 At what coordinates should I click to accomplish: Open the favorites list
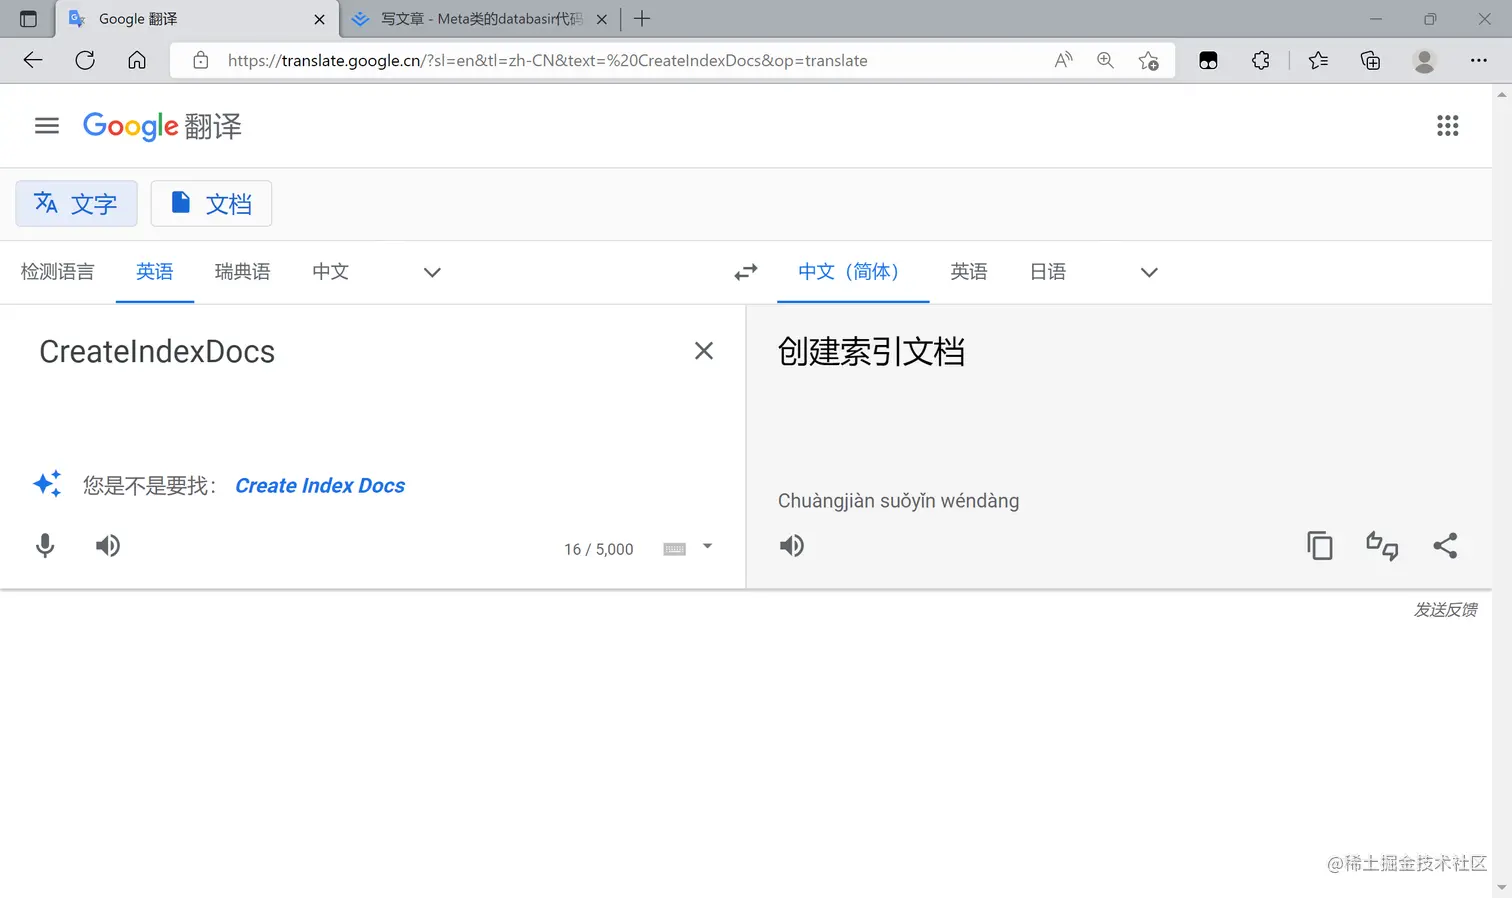pyautogui.click(x=1318, y=60)
